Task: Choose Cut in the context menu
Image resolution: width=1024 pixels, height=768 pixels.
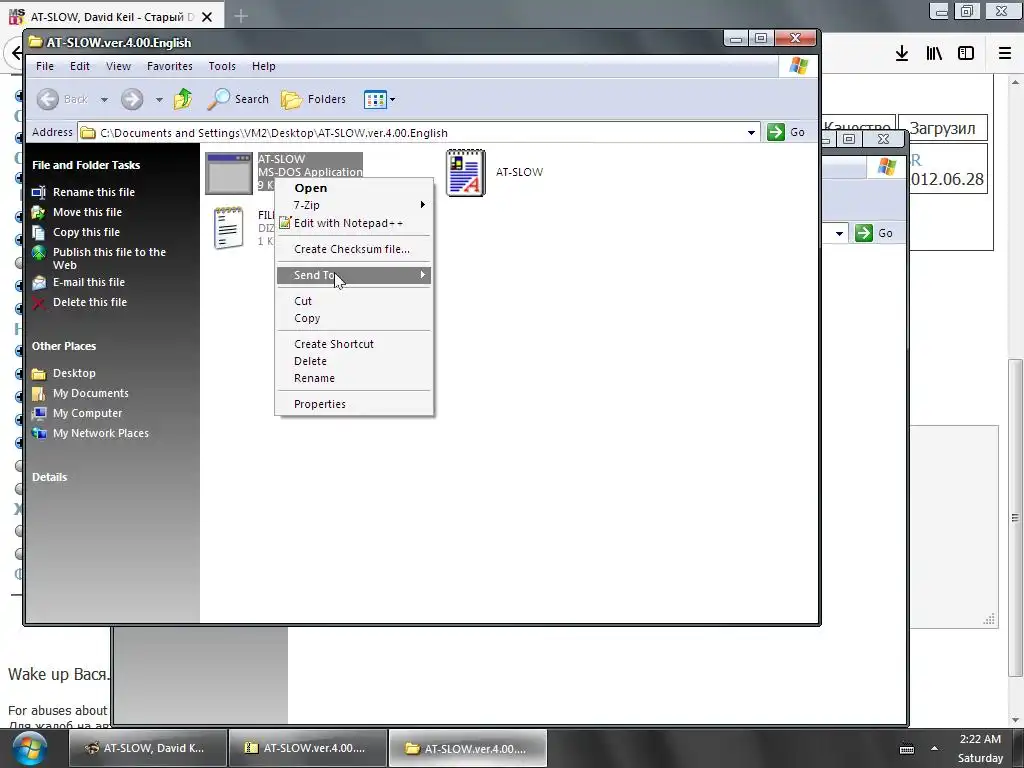Action: point(353,301)
